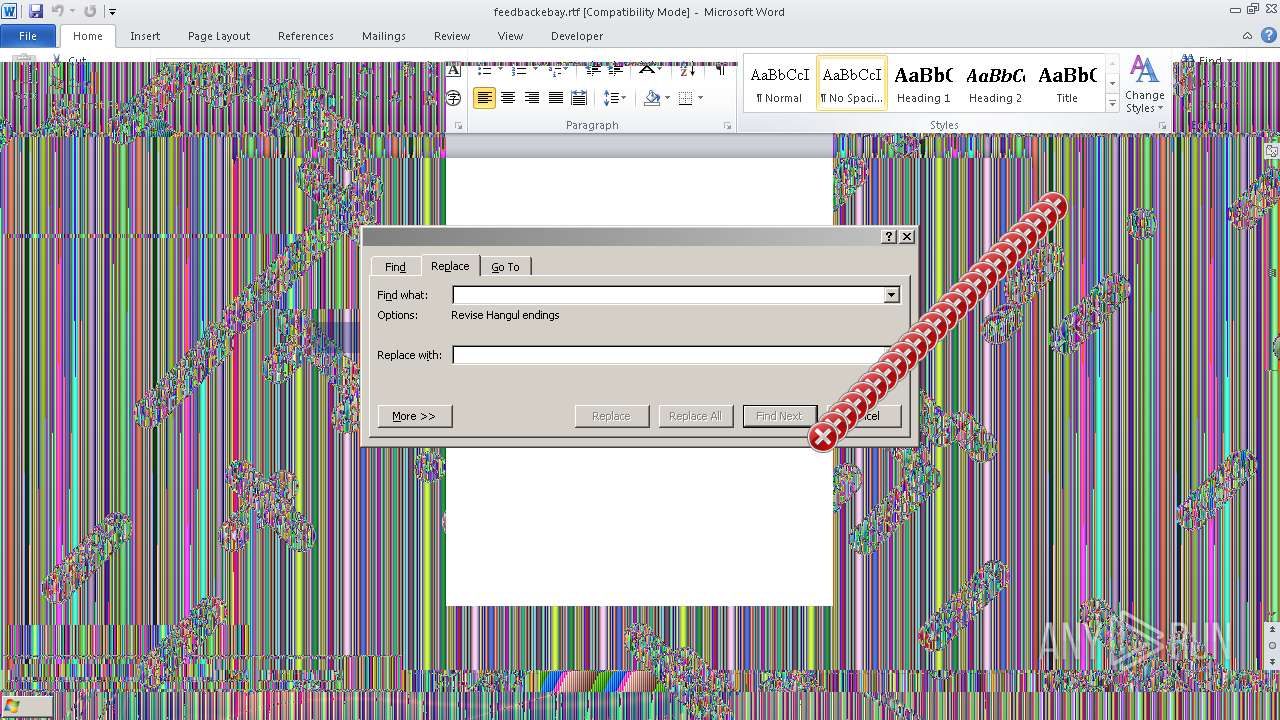The image size is (1280, 720).
Task: Click the Multilevel List icon
Action: pyautogui.click(x=555, y=70)
